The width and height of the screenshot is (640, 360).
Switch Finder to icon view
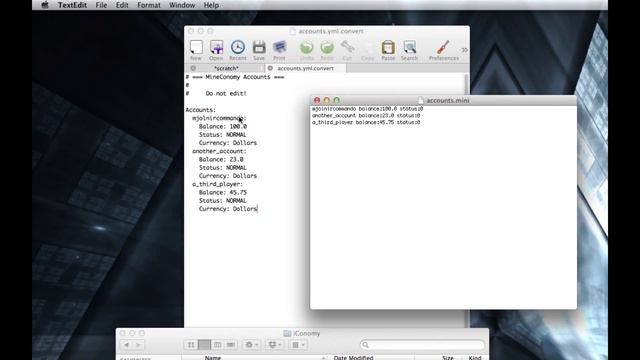tap(191, 345)
